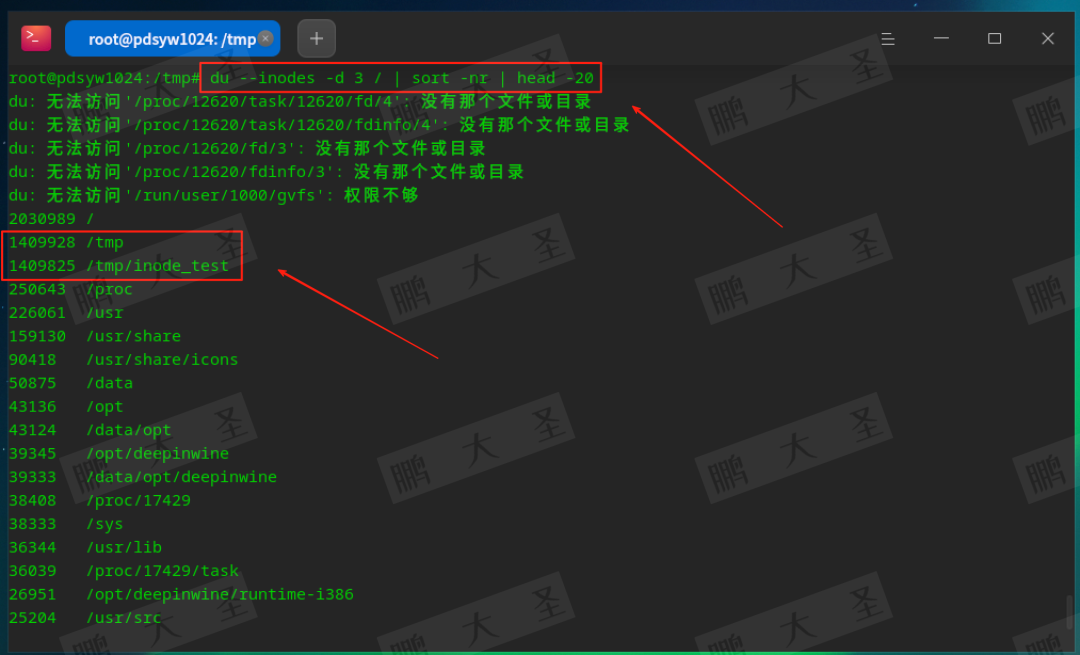The width and height of the screenshot is (1080, 655).
Task: Click the du --inodes command text
Action: click(402, 78)
